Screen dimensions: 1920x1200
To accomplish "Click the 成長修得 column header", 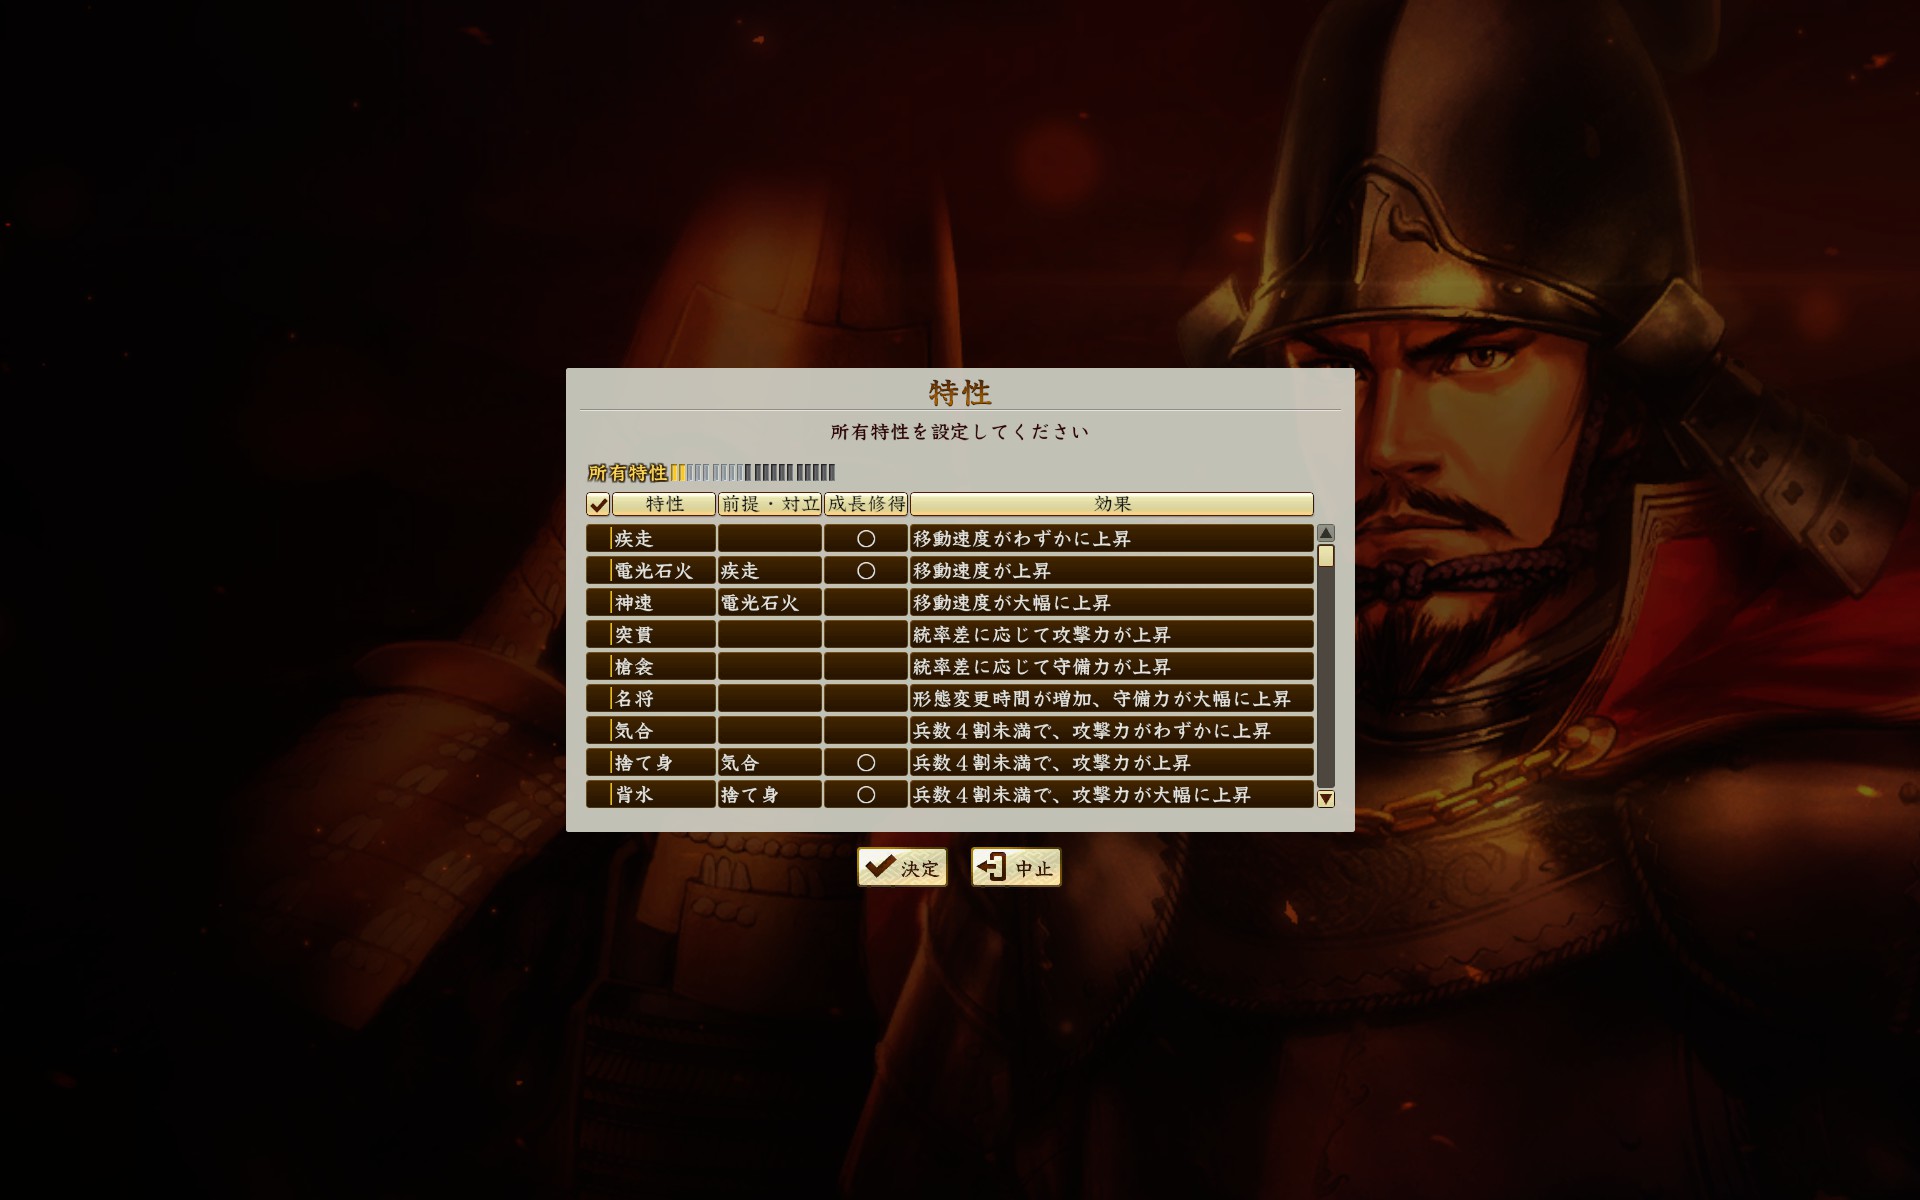I will tap(864, 503).
